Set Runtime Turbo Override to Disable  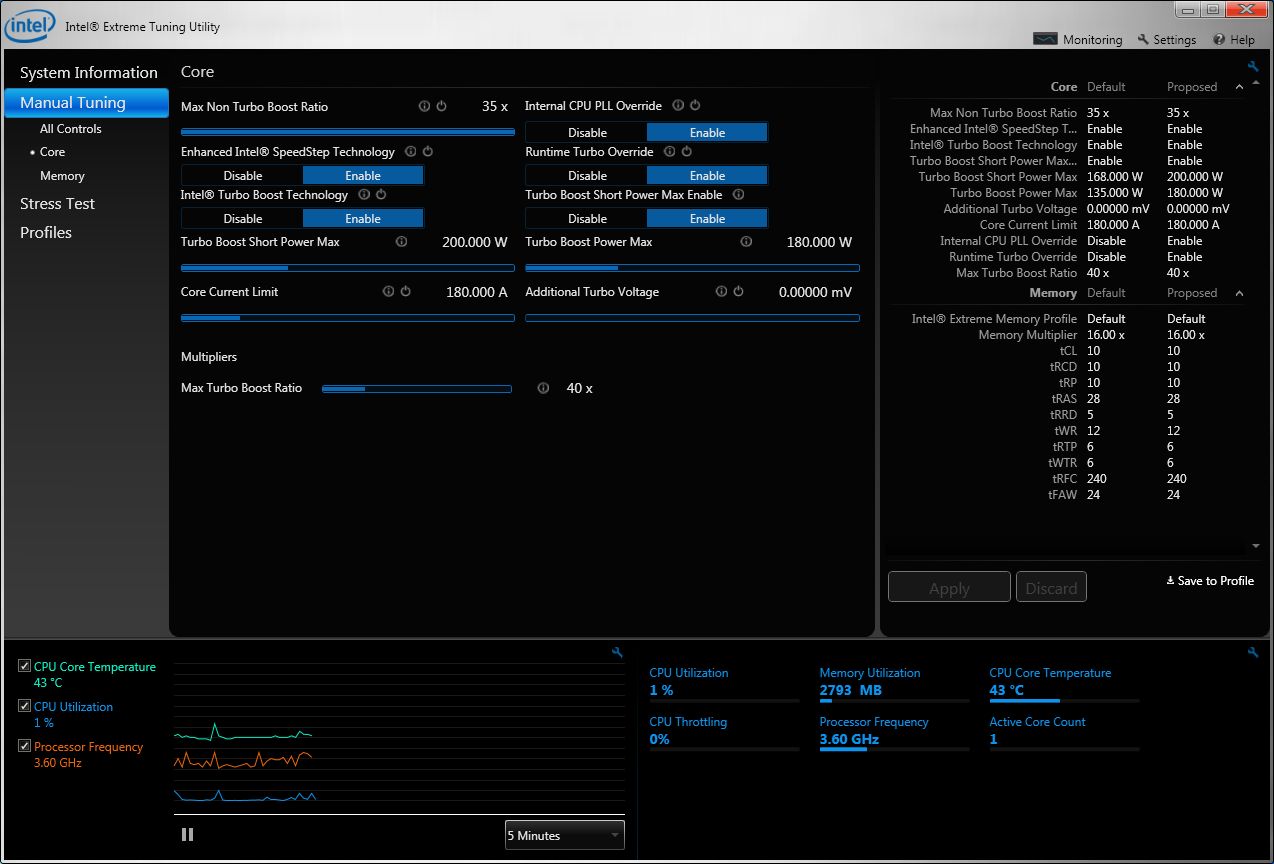coord(587,175)
